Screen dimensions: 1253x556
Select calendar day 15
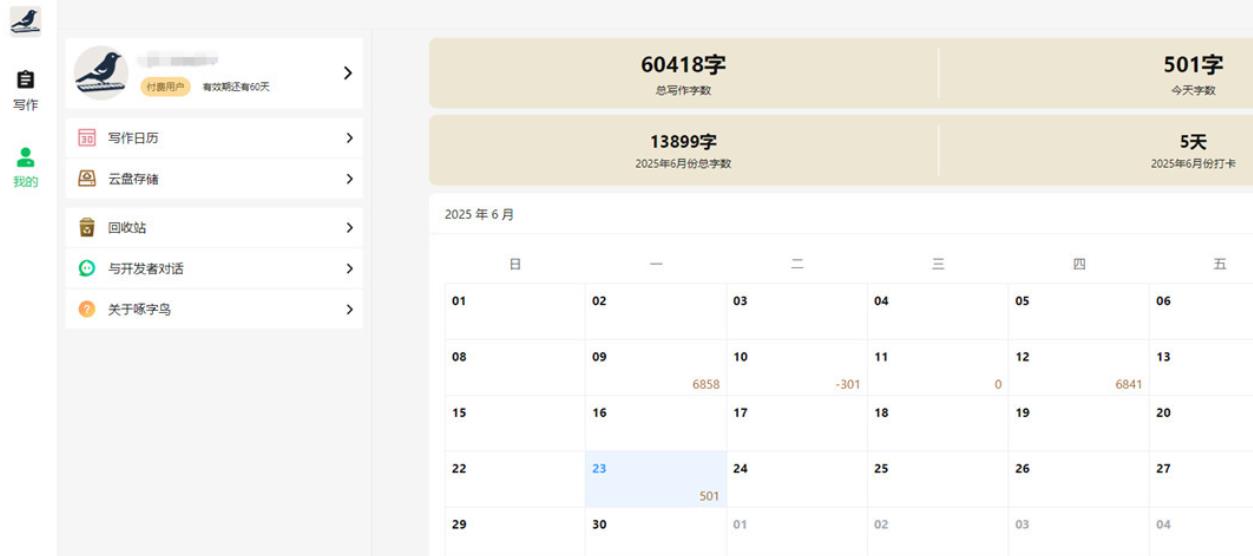(515, 423)
